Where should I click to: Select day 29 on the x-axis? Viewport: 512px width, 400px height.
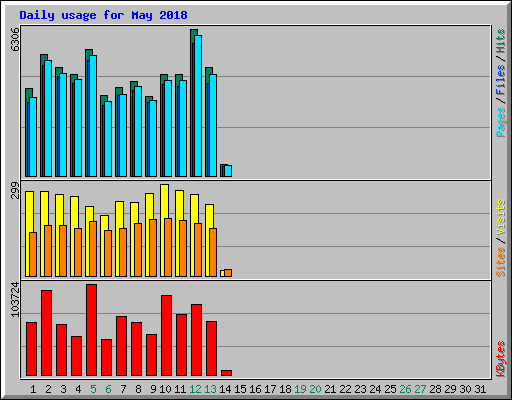[x=450, y=389]
